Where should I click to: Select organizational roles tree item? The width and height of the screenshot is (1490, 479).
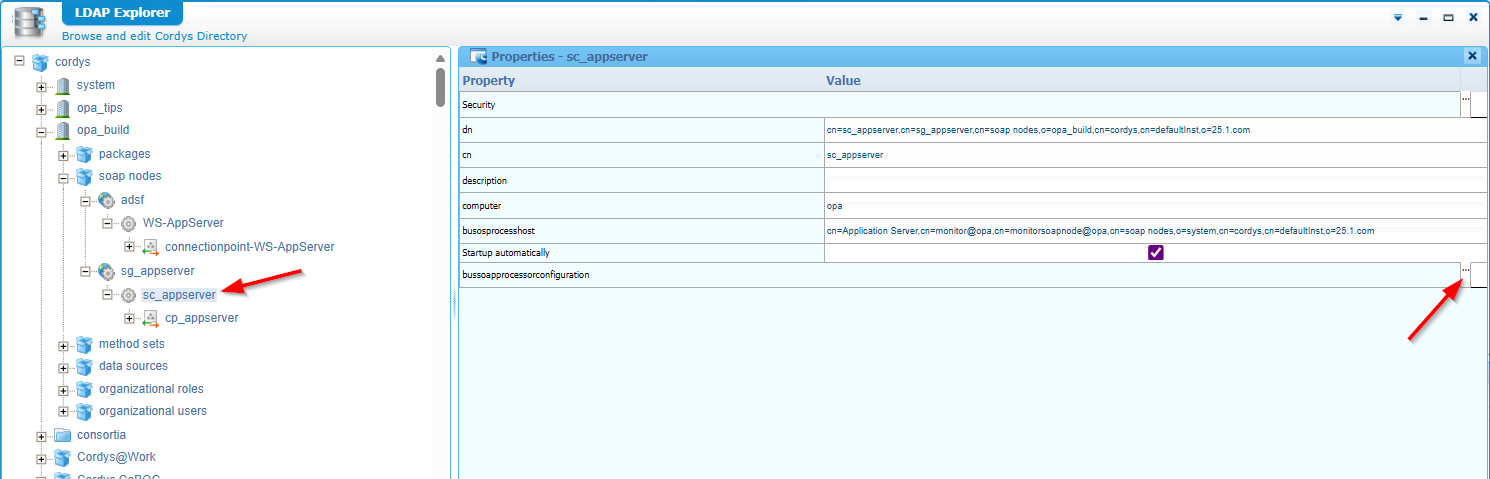pos(151,389)
